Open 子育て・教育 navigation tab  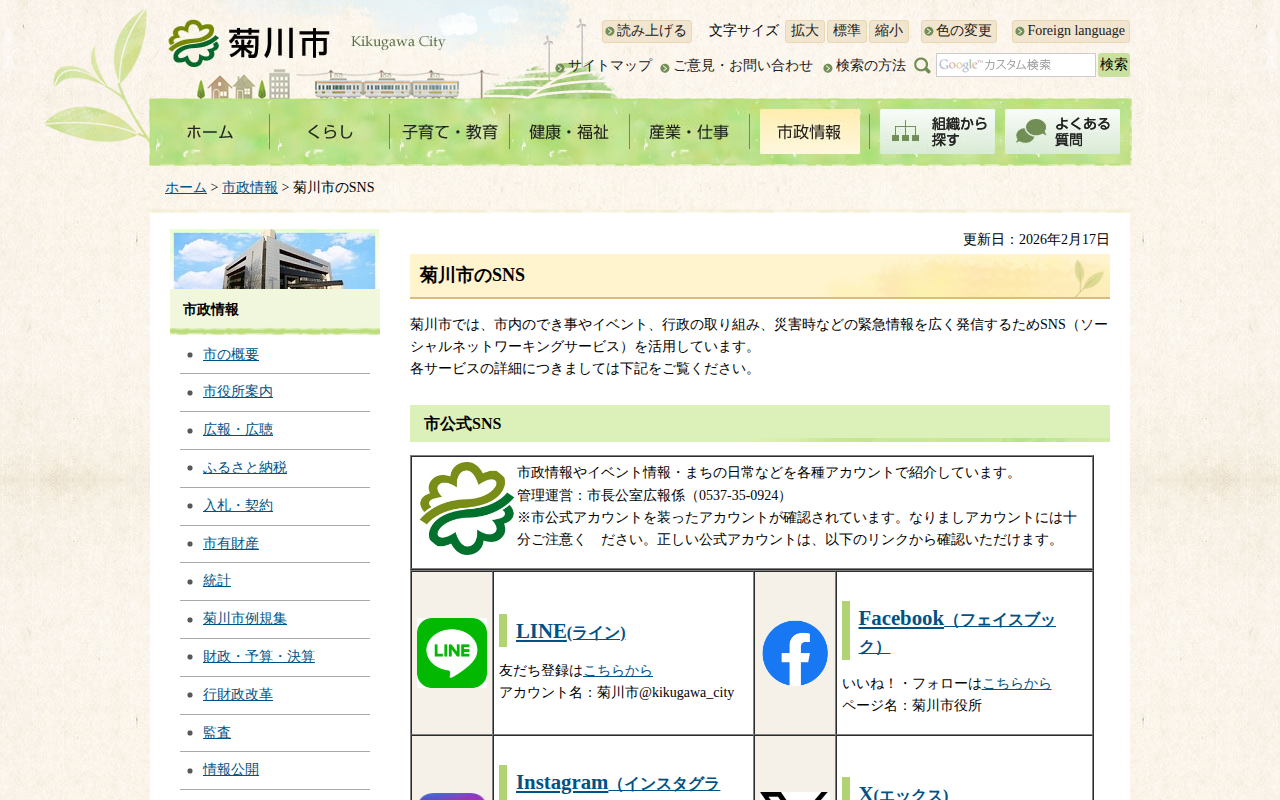pos(450,131)
